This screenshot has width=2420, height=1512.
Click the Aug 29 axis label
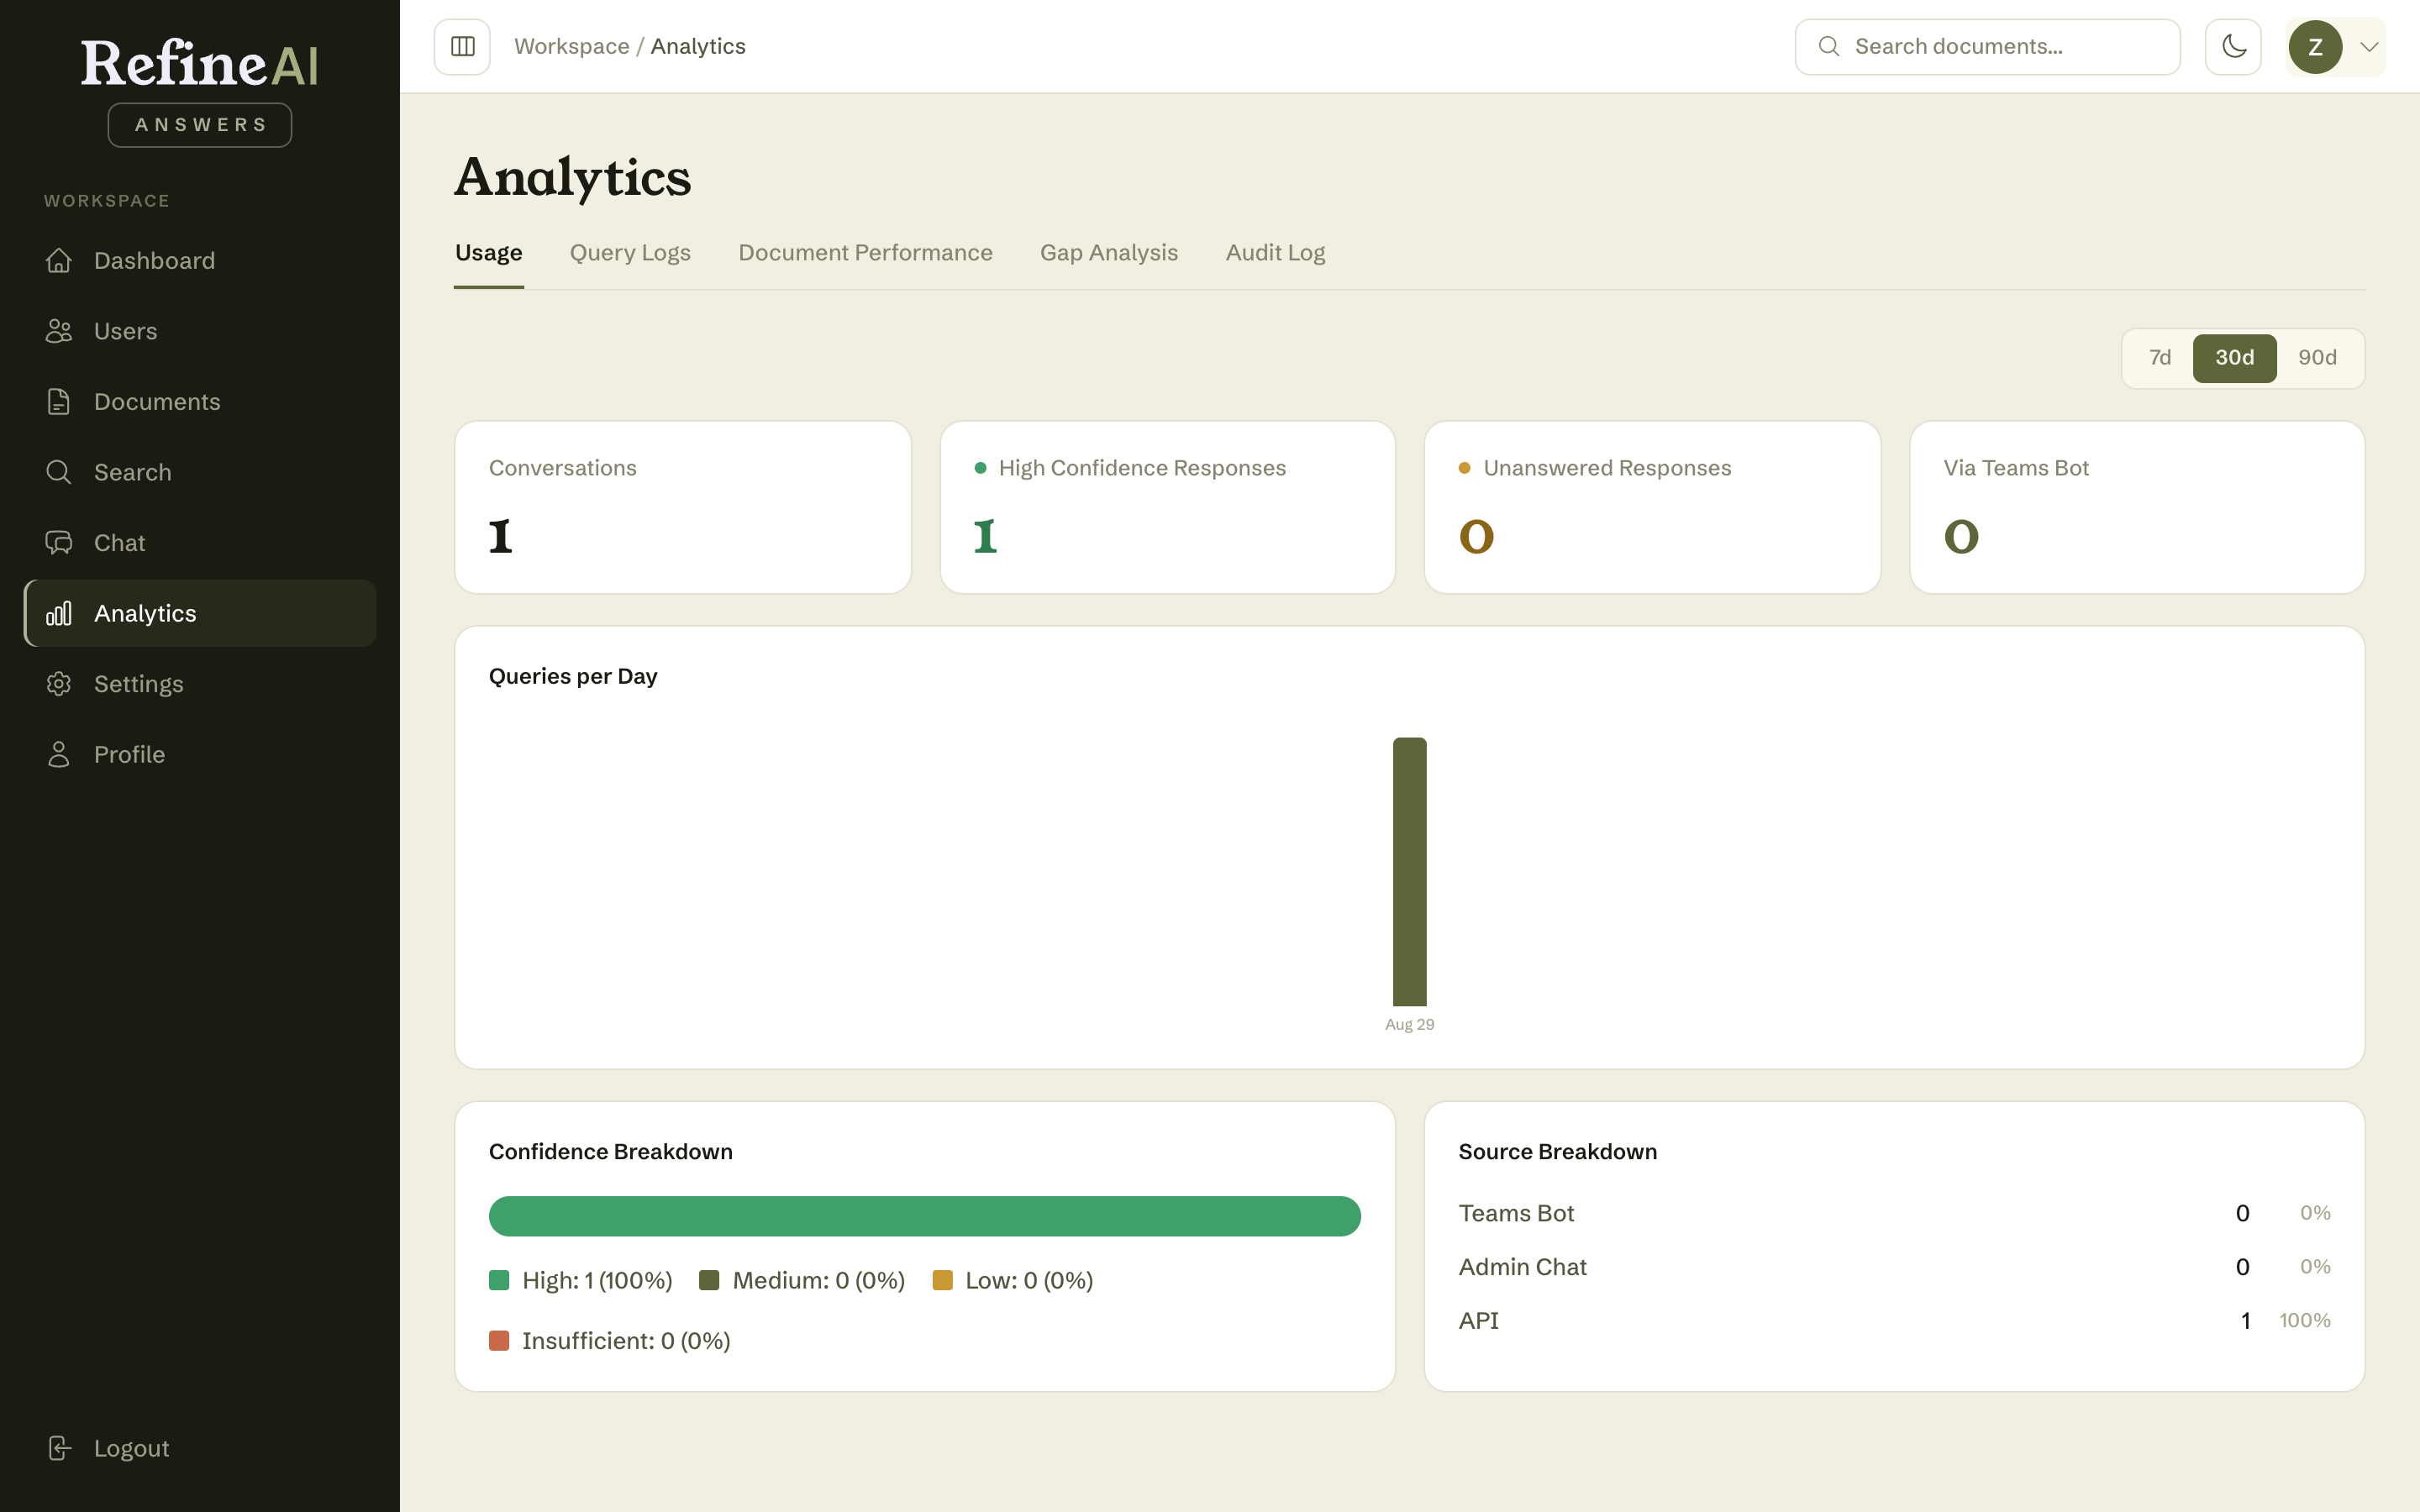(x=1409, y=1024)
